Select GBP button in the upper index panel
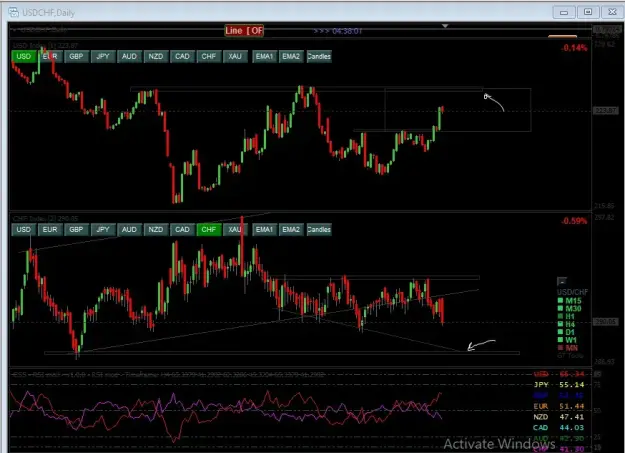This screenshot has height=453, width=625. pos(76,57)
